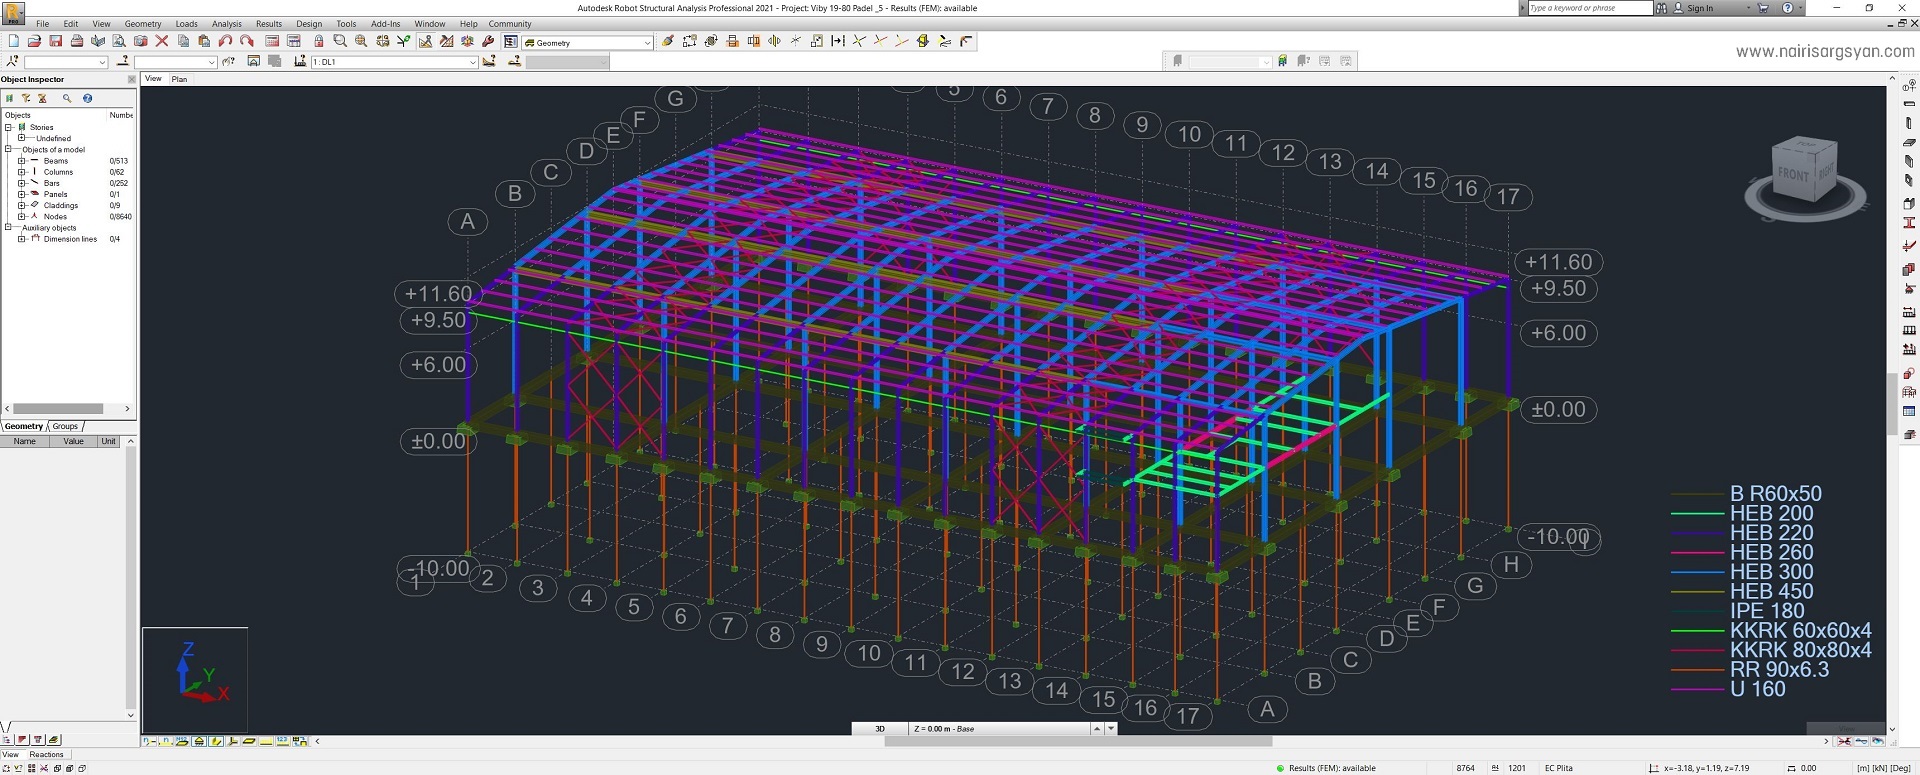Click the Print icon
Screen dimensions: 1920x775
click(x=77, y=41)
